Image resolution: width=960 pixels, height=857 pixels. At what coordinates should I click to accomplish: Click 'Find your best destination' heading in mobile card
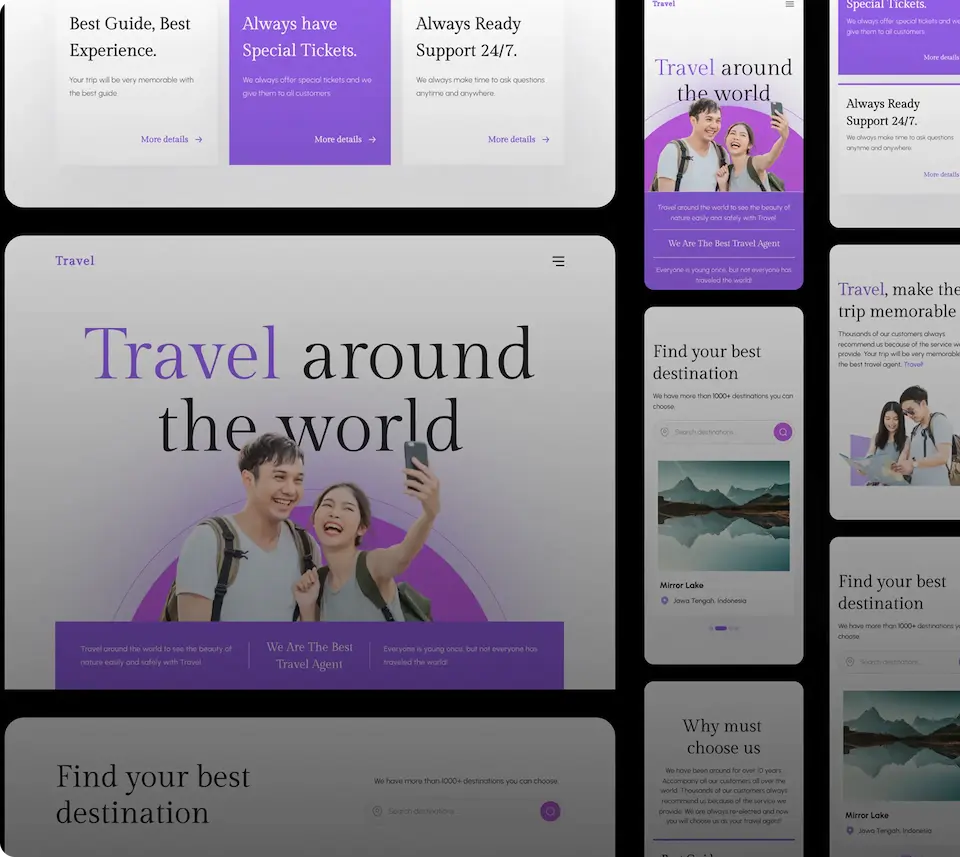pos(707,362)
